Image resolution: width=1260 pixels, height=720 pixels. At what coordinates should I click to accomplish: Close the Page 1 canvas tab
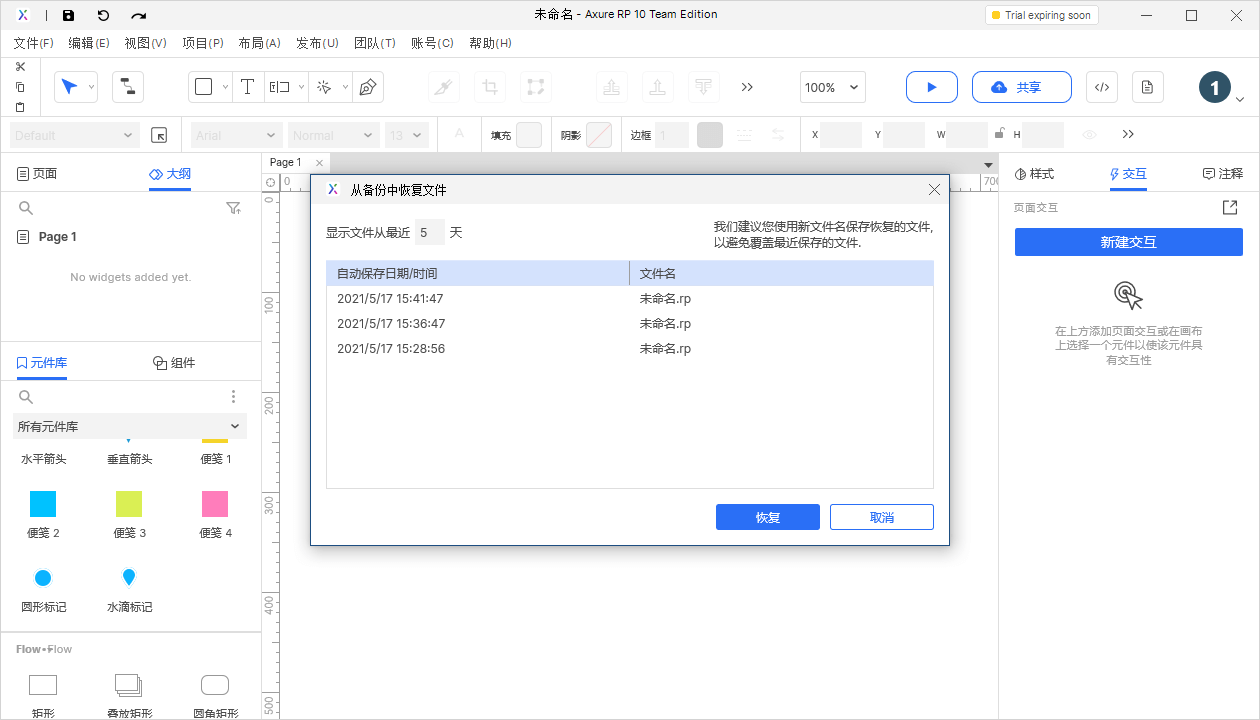coord(319,163)
